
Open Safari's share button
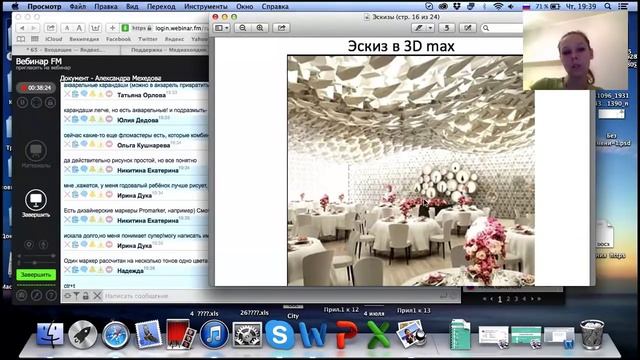pos(51,28)
